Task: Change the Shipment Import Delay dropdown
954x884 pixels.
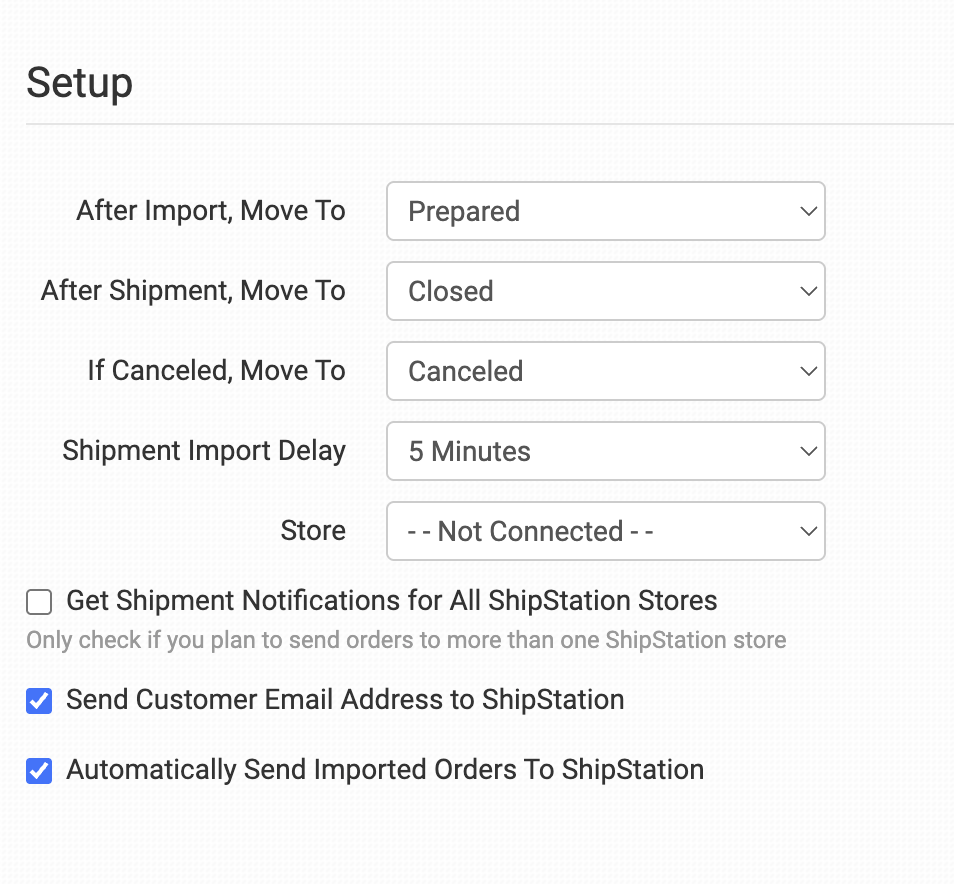Action: 605,451
